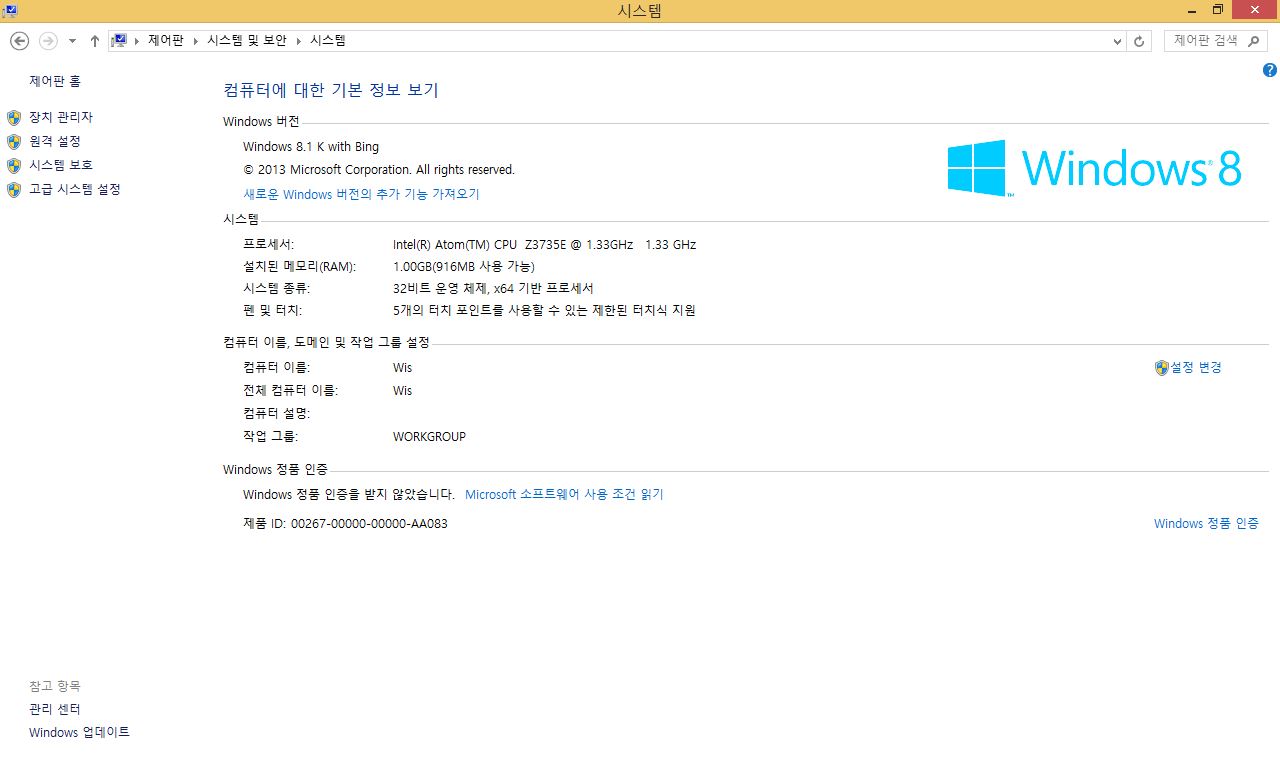Open address bar history dropdown

coord(1117,41)
